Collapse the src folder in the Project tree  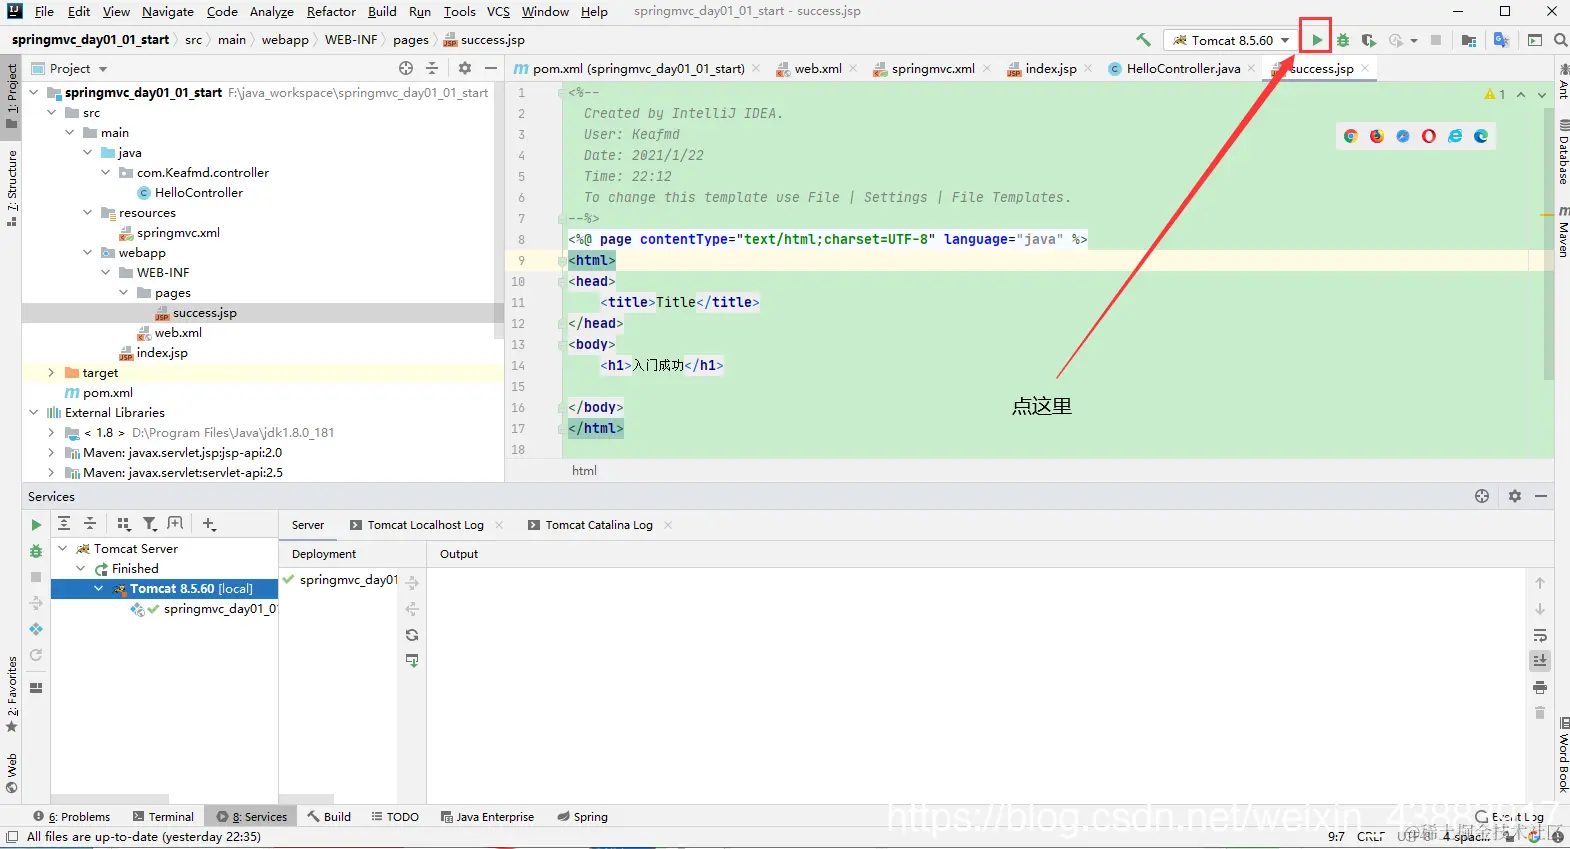(x=52, y=113)
